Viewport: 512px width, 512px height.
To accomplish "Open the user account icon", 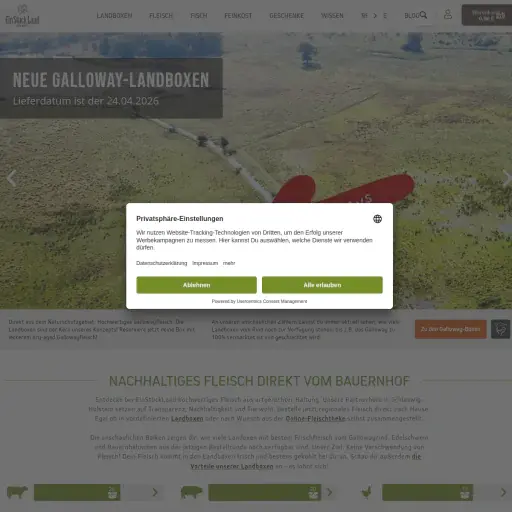I will tap(448, 14).
